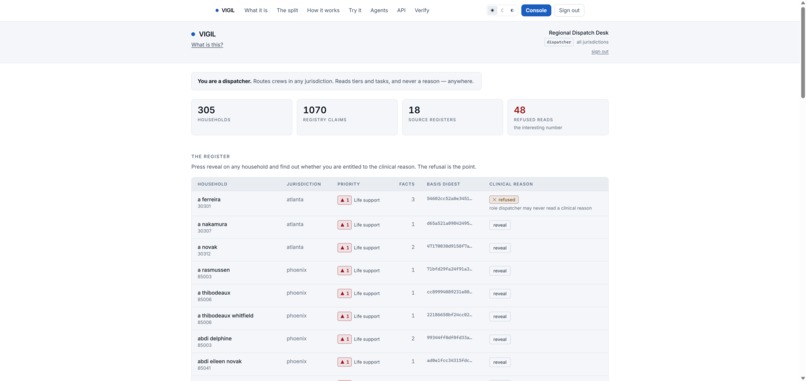Click the zip code 30301 under a ferreira
Image resolution: width=806 pixels, height=381 pixels.
(x=204, y=206)
